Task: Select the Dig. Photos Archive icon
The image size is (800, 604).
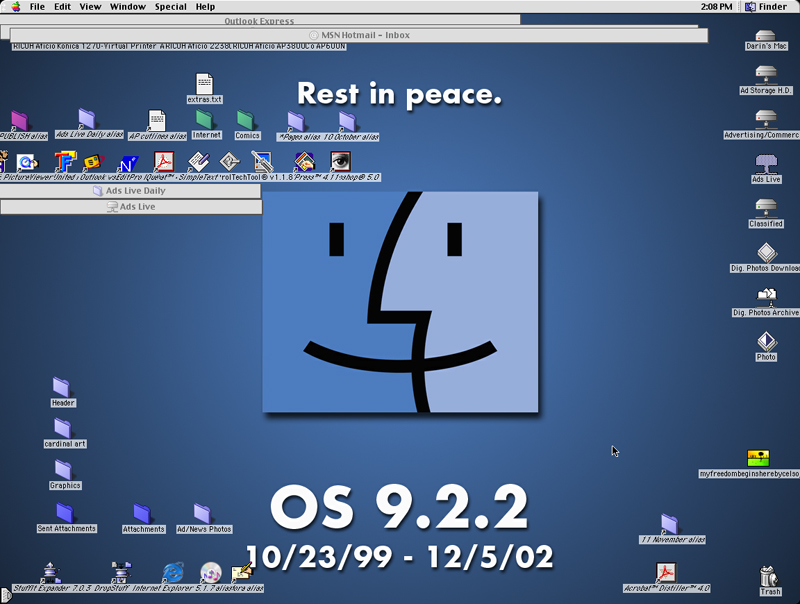Action: (x=766, y=297)
